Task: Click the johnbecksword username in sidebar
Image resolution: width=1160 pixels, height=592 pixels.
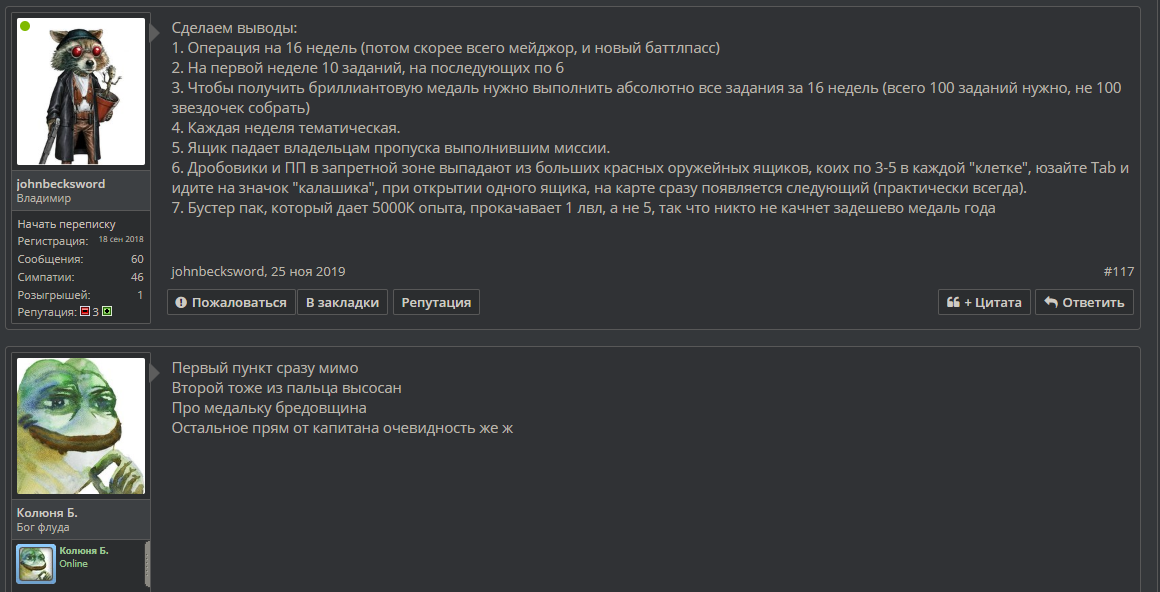Action: click(61, 184)
